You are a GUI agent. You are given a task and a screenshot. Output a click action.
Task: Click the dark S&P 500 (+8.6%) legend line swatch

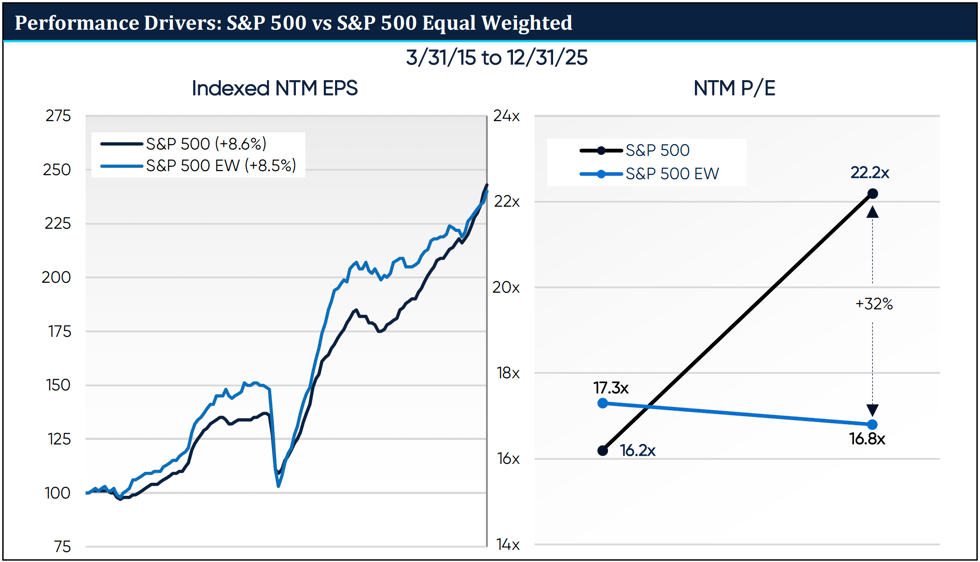119,144
